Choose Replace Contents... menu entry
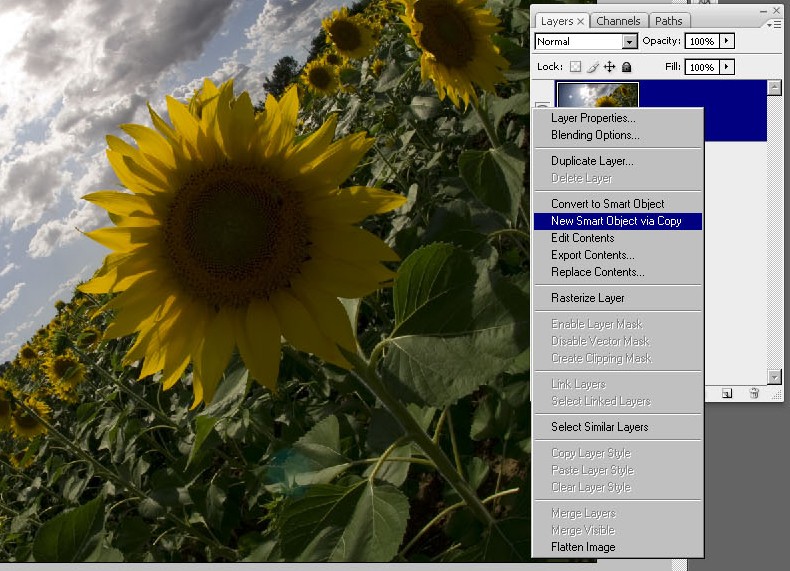This screenshot has width=790, height=571. 618,272
